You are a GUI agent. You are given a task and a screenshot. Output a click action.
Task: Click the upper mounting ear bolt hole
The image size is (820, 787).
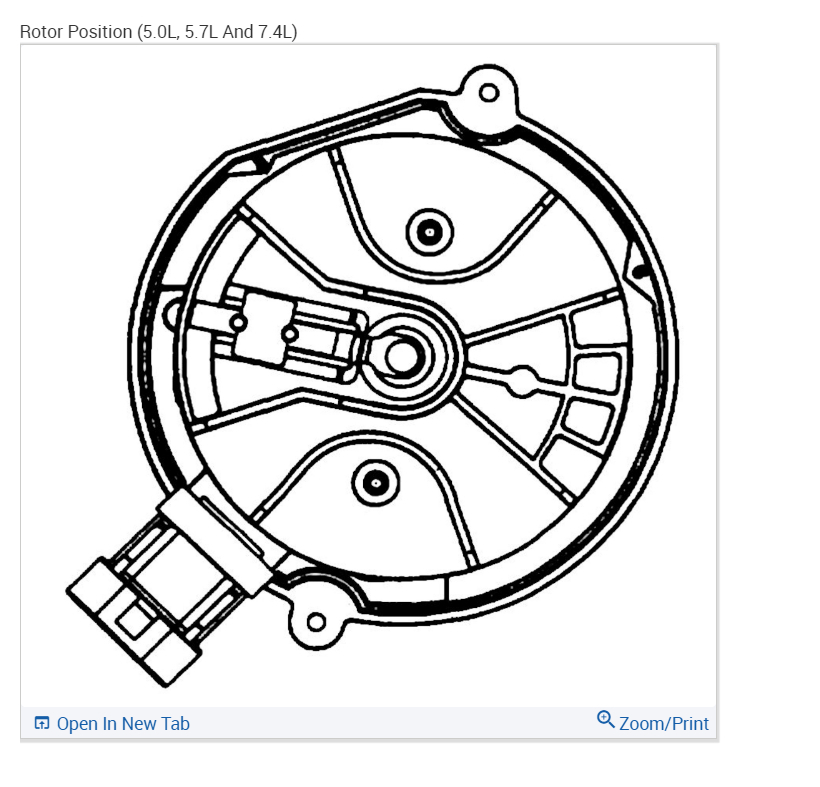click(489, 93)
